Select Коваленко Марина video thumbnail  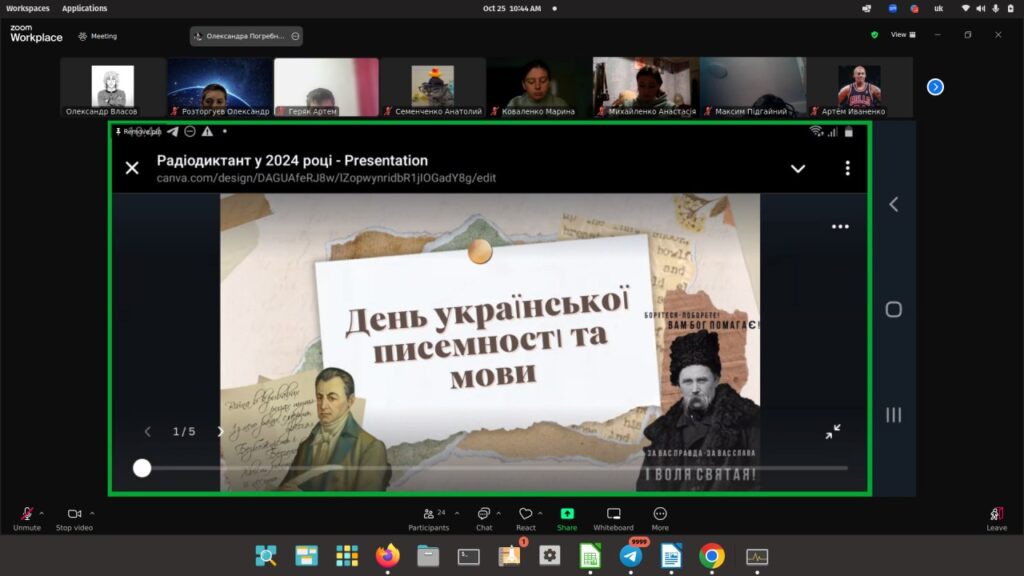pyautogui.click(x=539, y=87)
